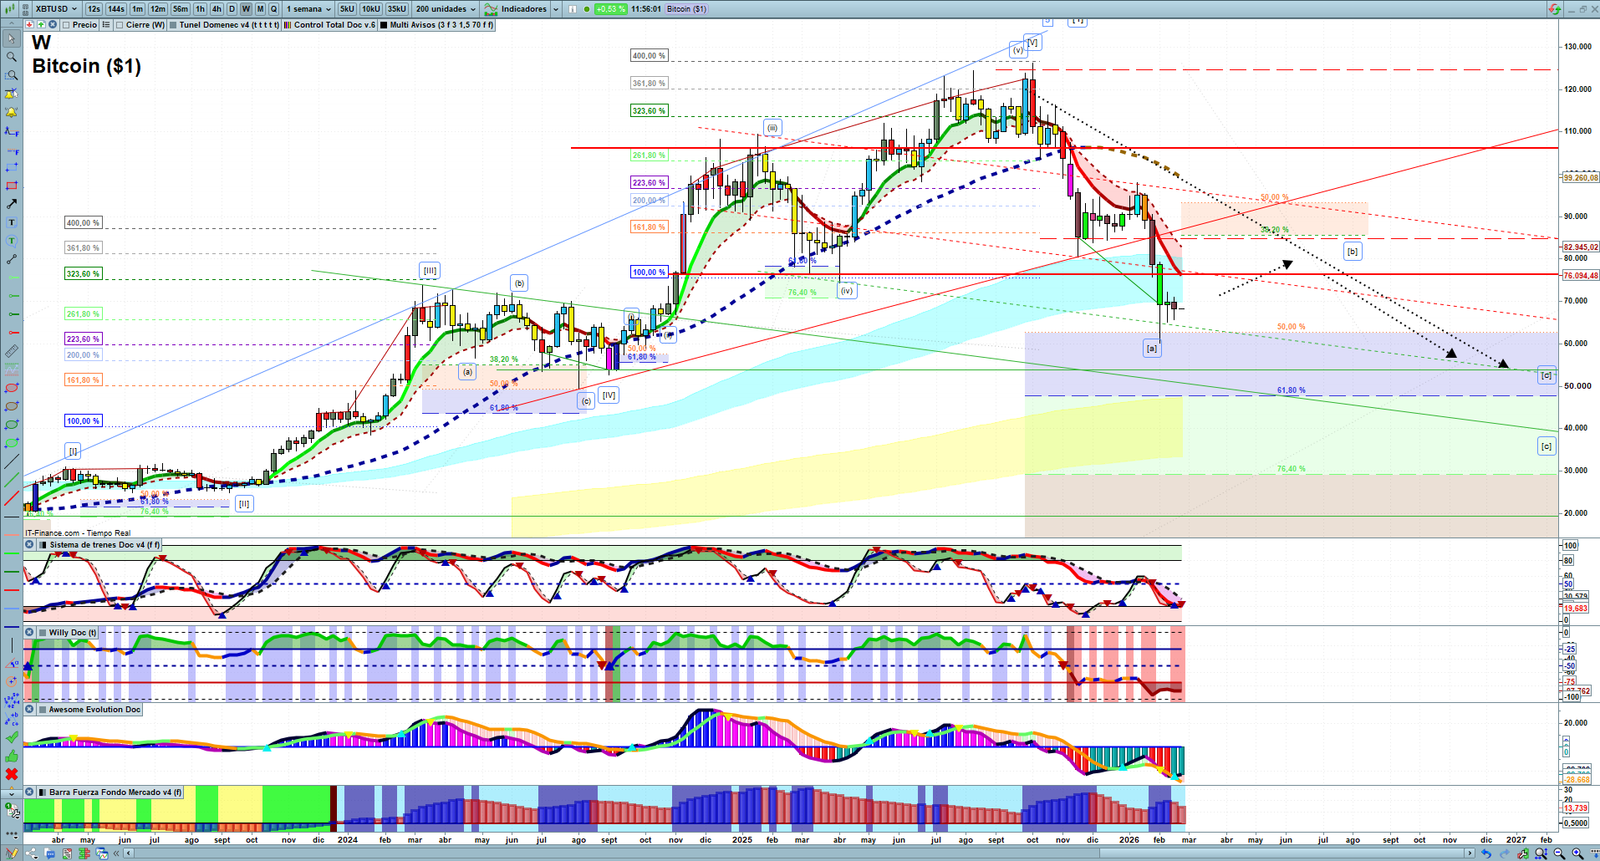Close the Barra Fuerza Fondo Mercado panel
1600x861 pixels.
[30, 792]
